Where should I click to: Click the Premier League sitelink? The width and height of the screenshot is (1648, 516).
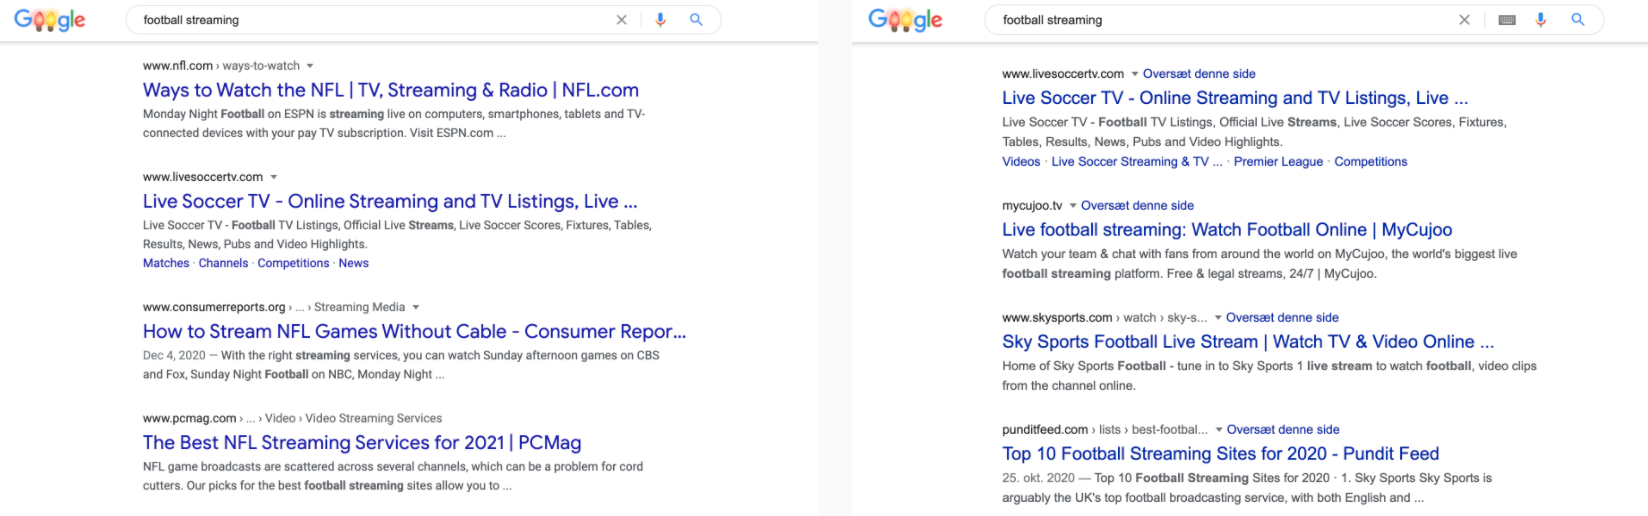[x=1278, y=162]
